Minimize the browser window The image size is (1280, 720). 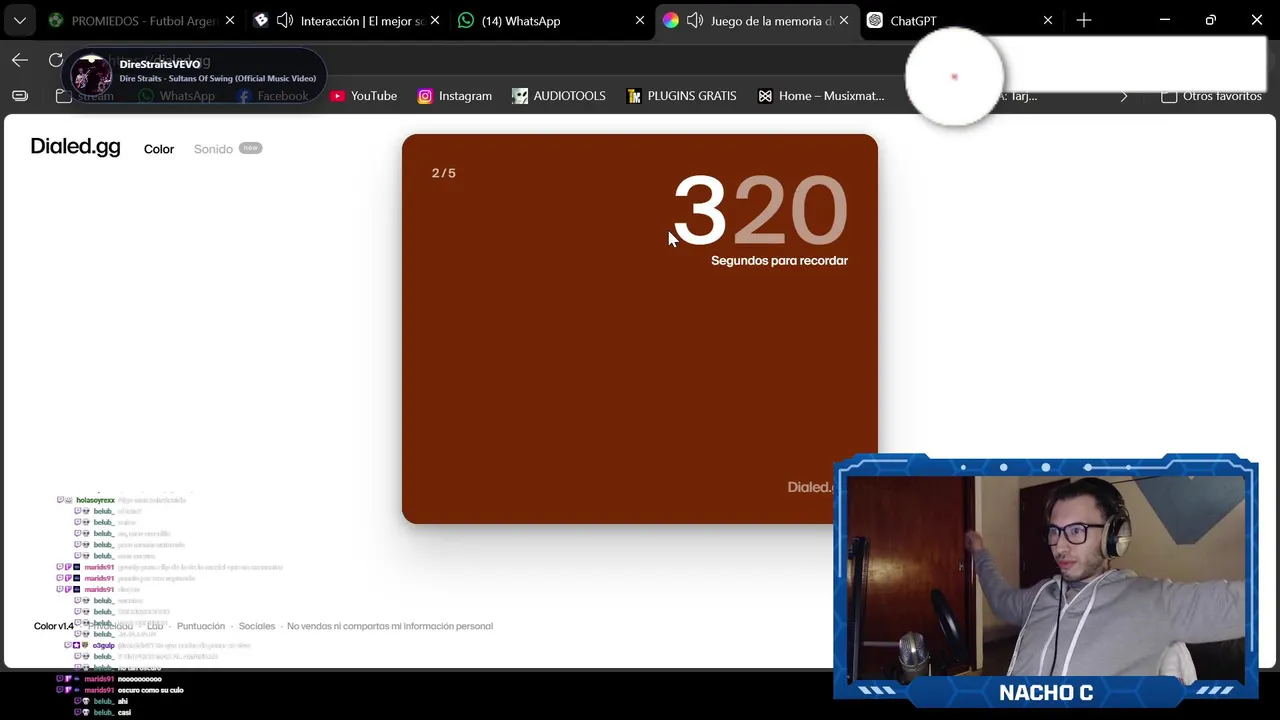1165,20
